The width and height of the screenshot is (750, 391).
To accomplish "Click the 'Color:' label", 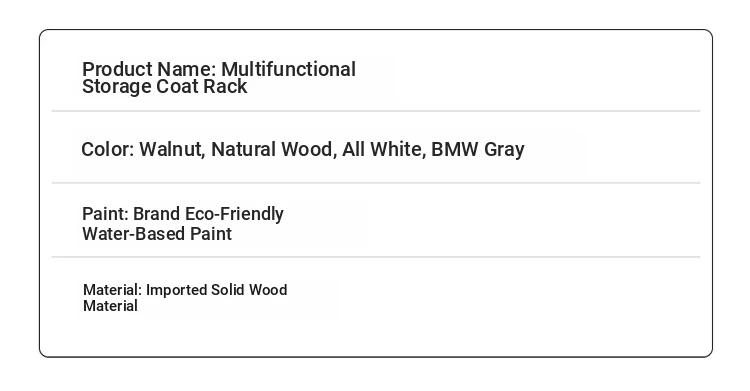I will (x=108, y=149).
